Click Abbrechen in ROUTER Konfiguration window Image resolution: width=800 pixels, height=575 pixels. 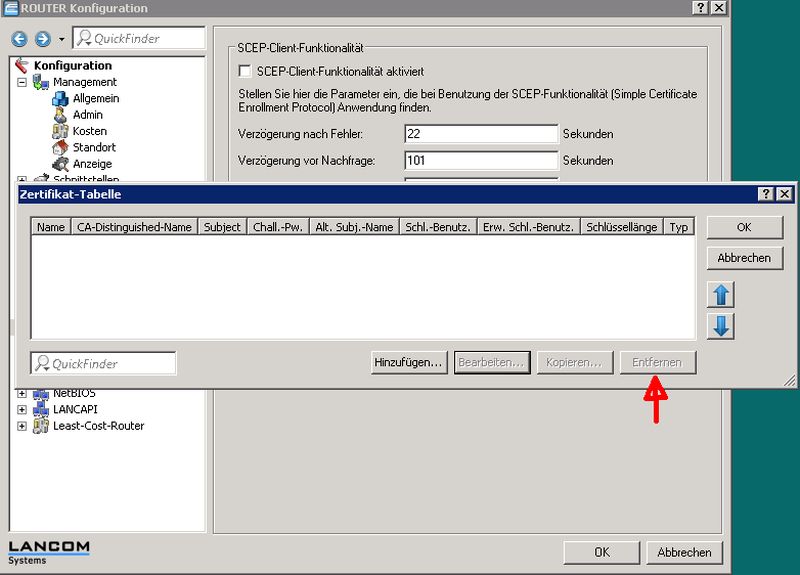[685, 553]
